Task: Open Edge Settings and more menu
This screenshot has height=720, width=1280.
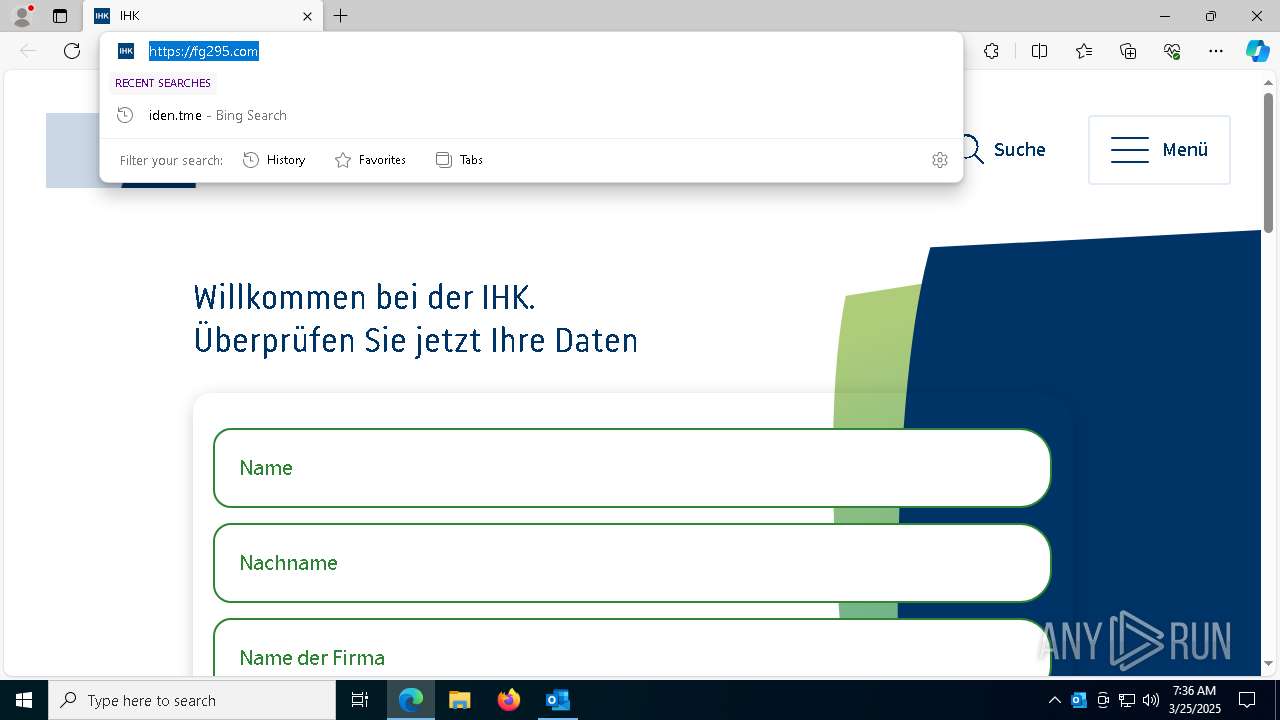Action: [1216, 51]
